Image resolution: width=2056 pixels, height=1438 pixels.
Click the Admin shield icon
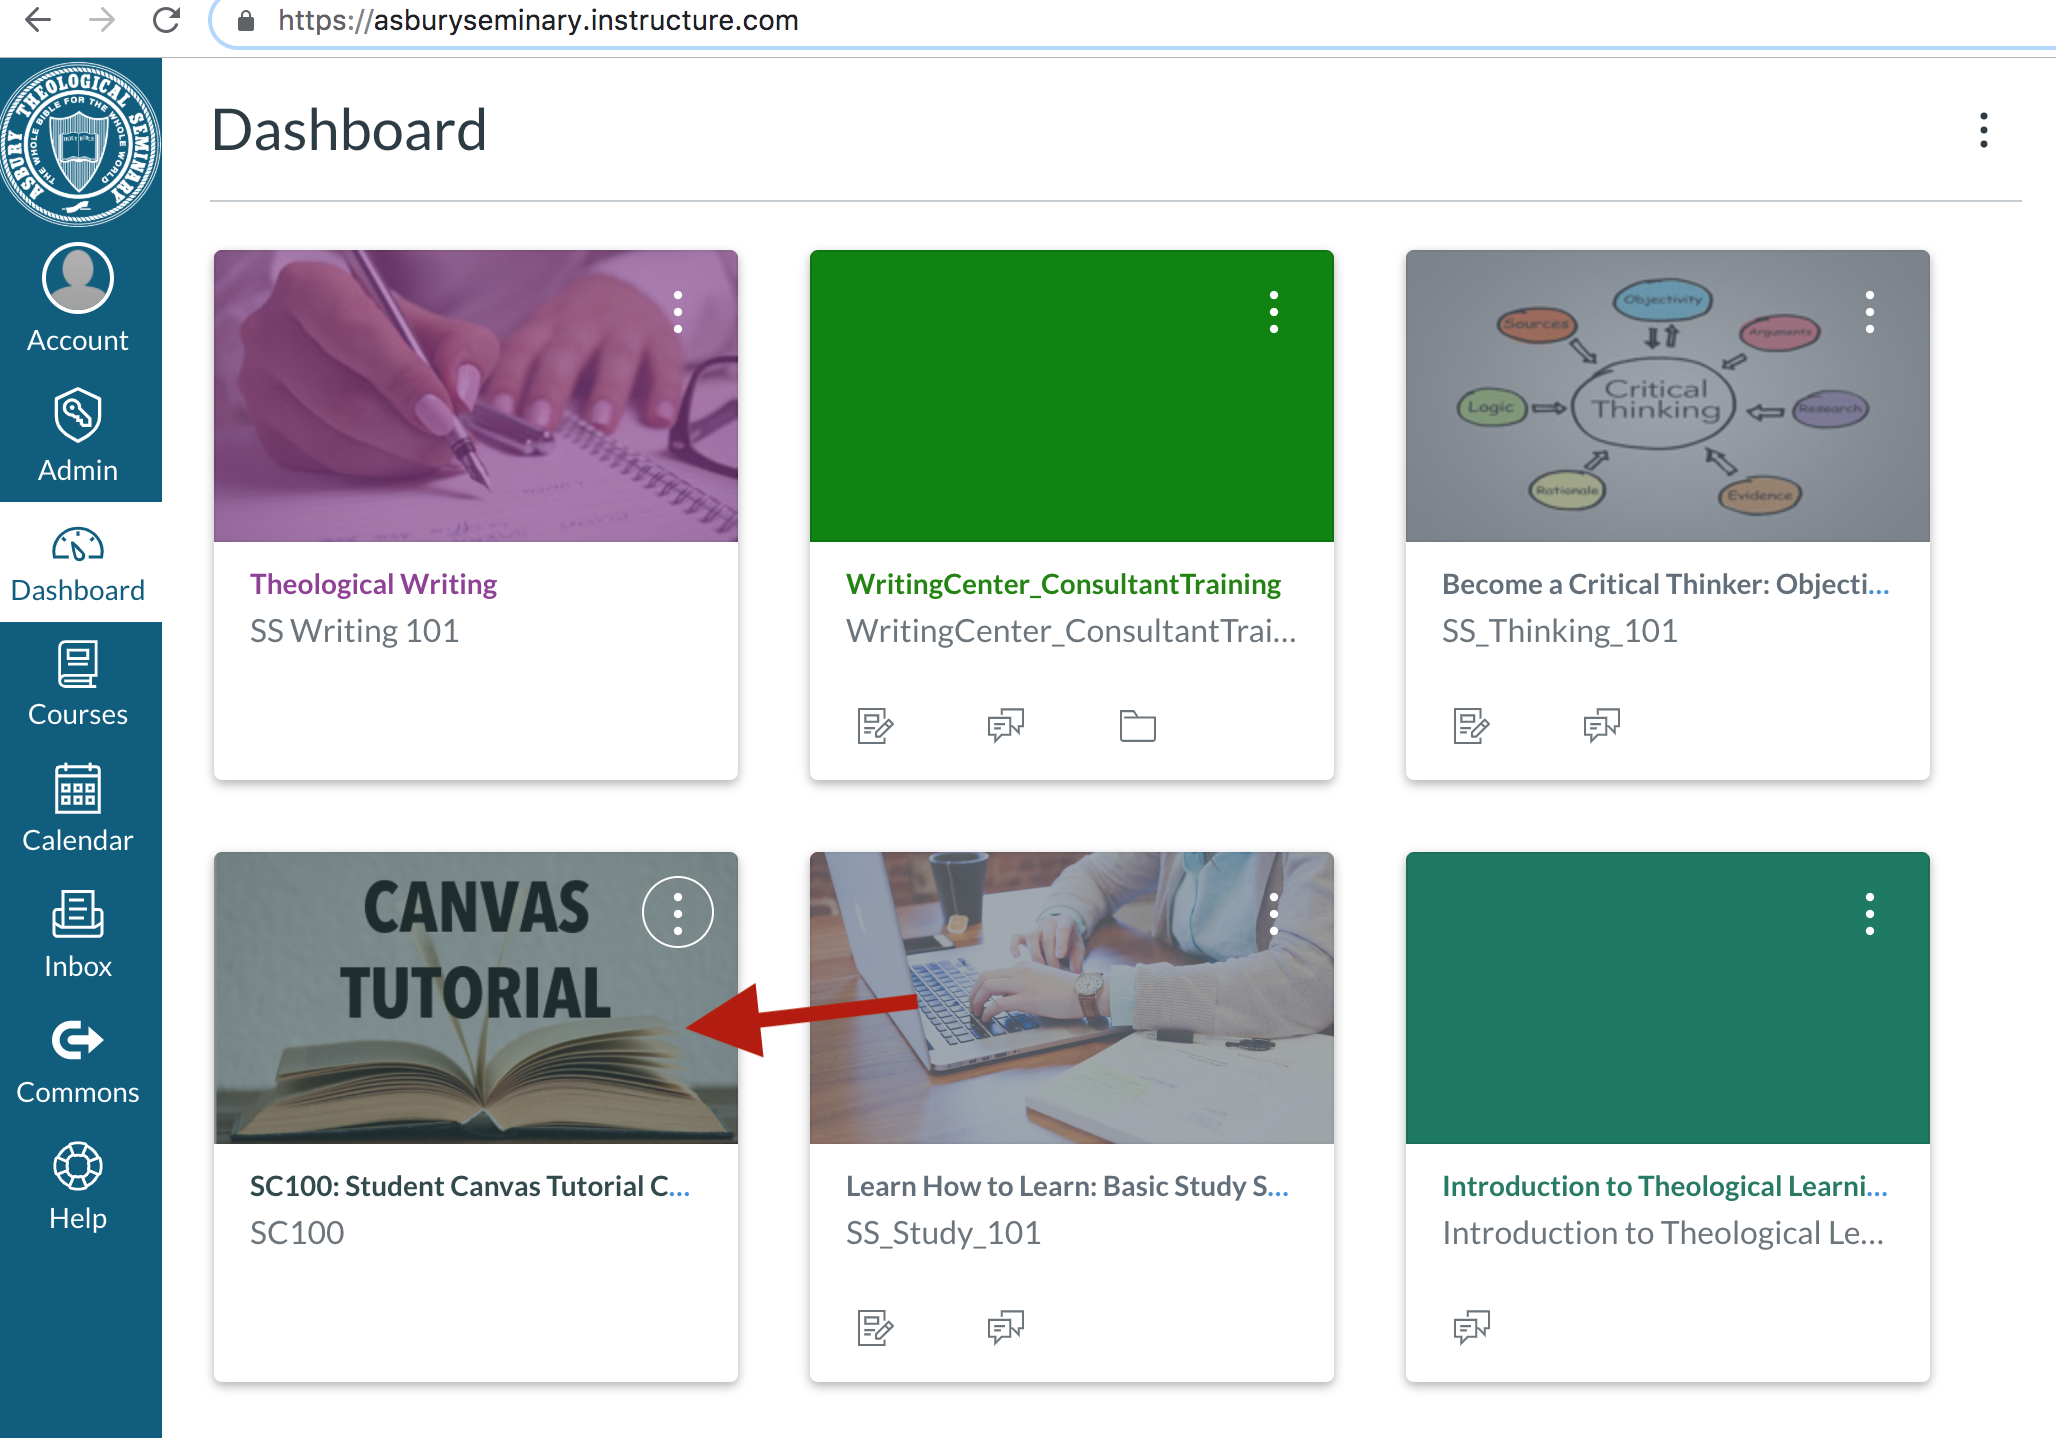pos(78,415)
